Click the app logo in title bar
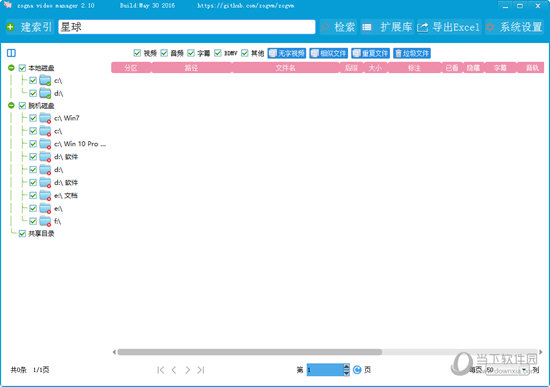Screen dimensions: 550x387 (x=8, y=5)
